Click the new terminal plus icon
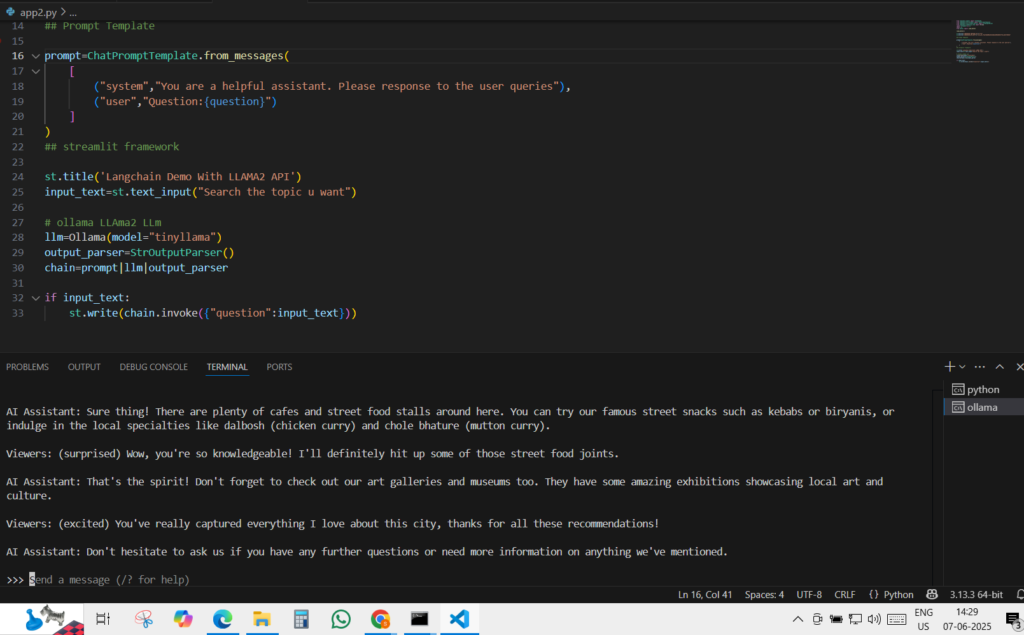Viewport: 1024px width, 635px height. click(950, 367)
